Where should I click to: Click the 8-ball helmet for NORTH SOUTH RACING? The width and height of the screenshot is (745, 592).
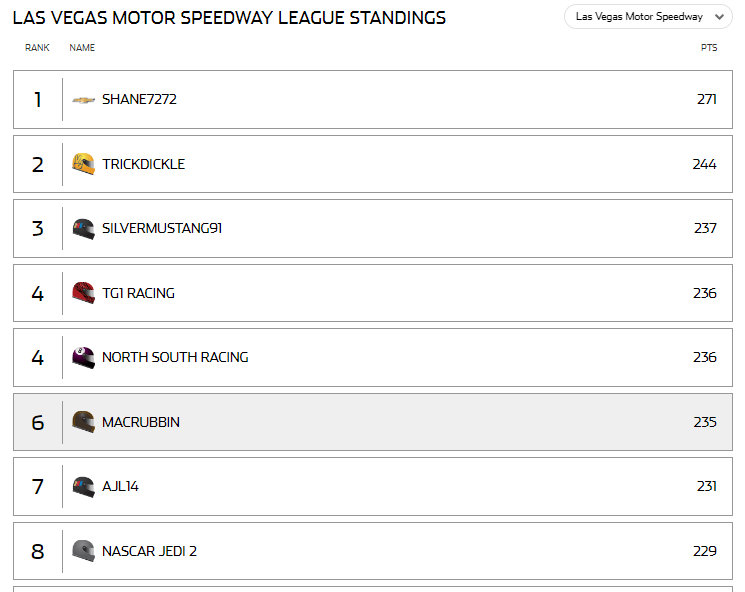click(x=84, y=357)
